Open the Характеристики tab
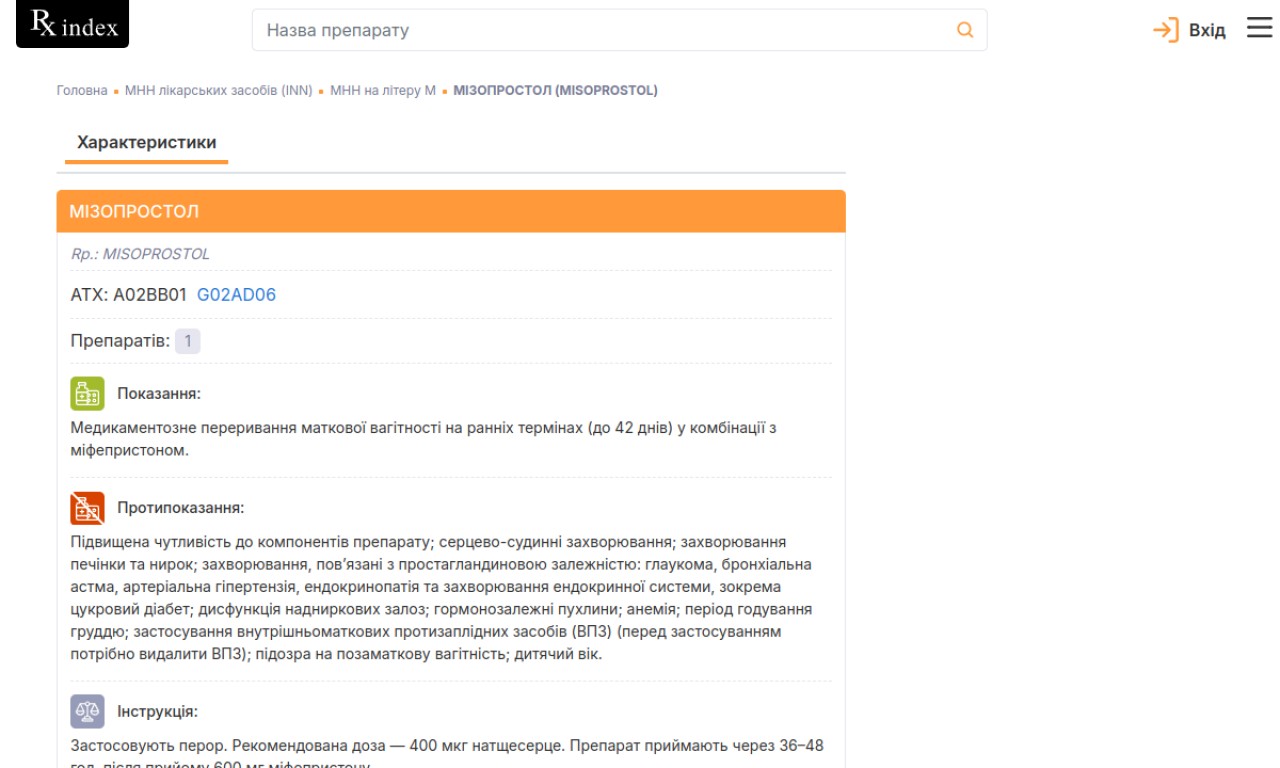1280x768 pixels. click(x=147, y=142)
